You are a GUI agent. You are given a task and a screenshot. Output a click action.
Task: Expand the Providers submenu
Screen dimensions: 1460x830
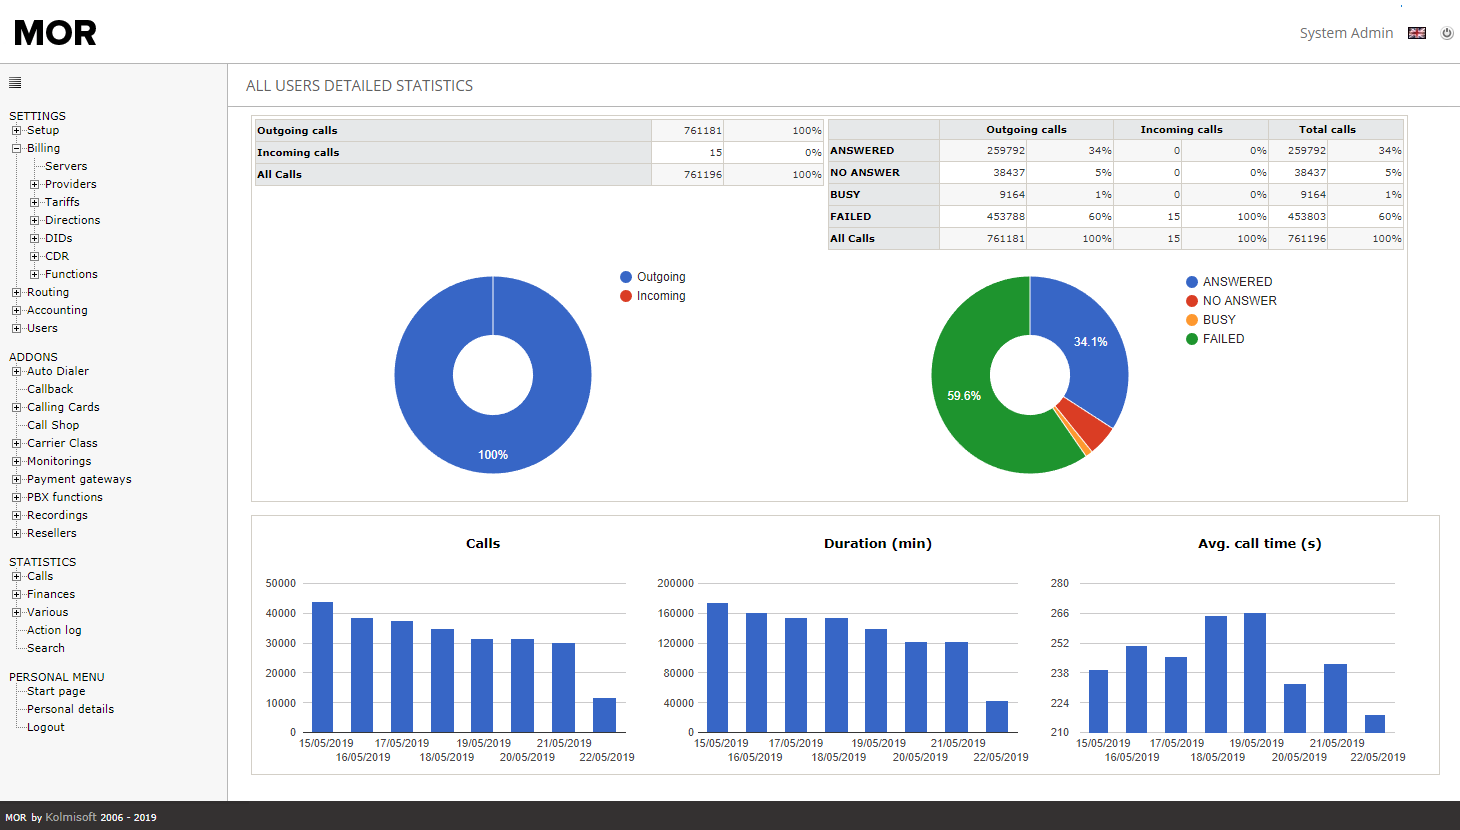[34, 184]
